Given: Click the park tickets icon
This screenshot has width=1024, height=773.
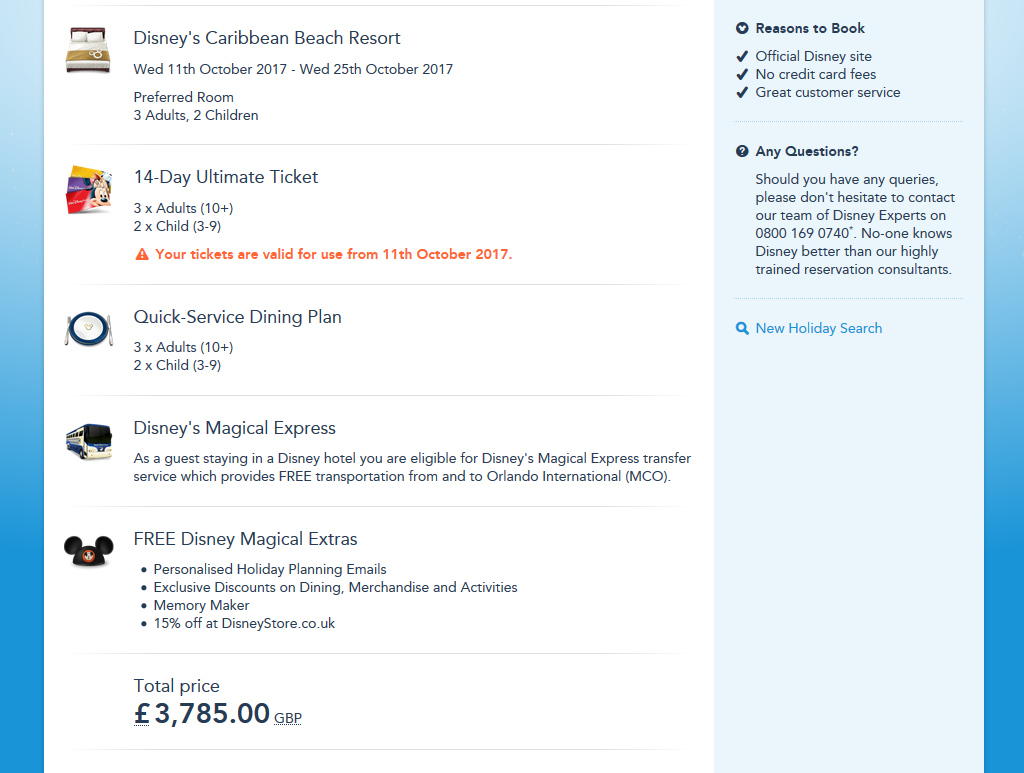Looking at the screenshot, I should point(89,189).
